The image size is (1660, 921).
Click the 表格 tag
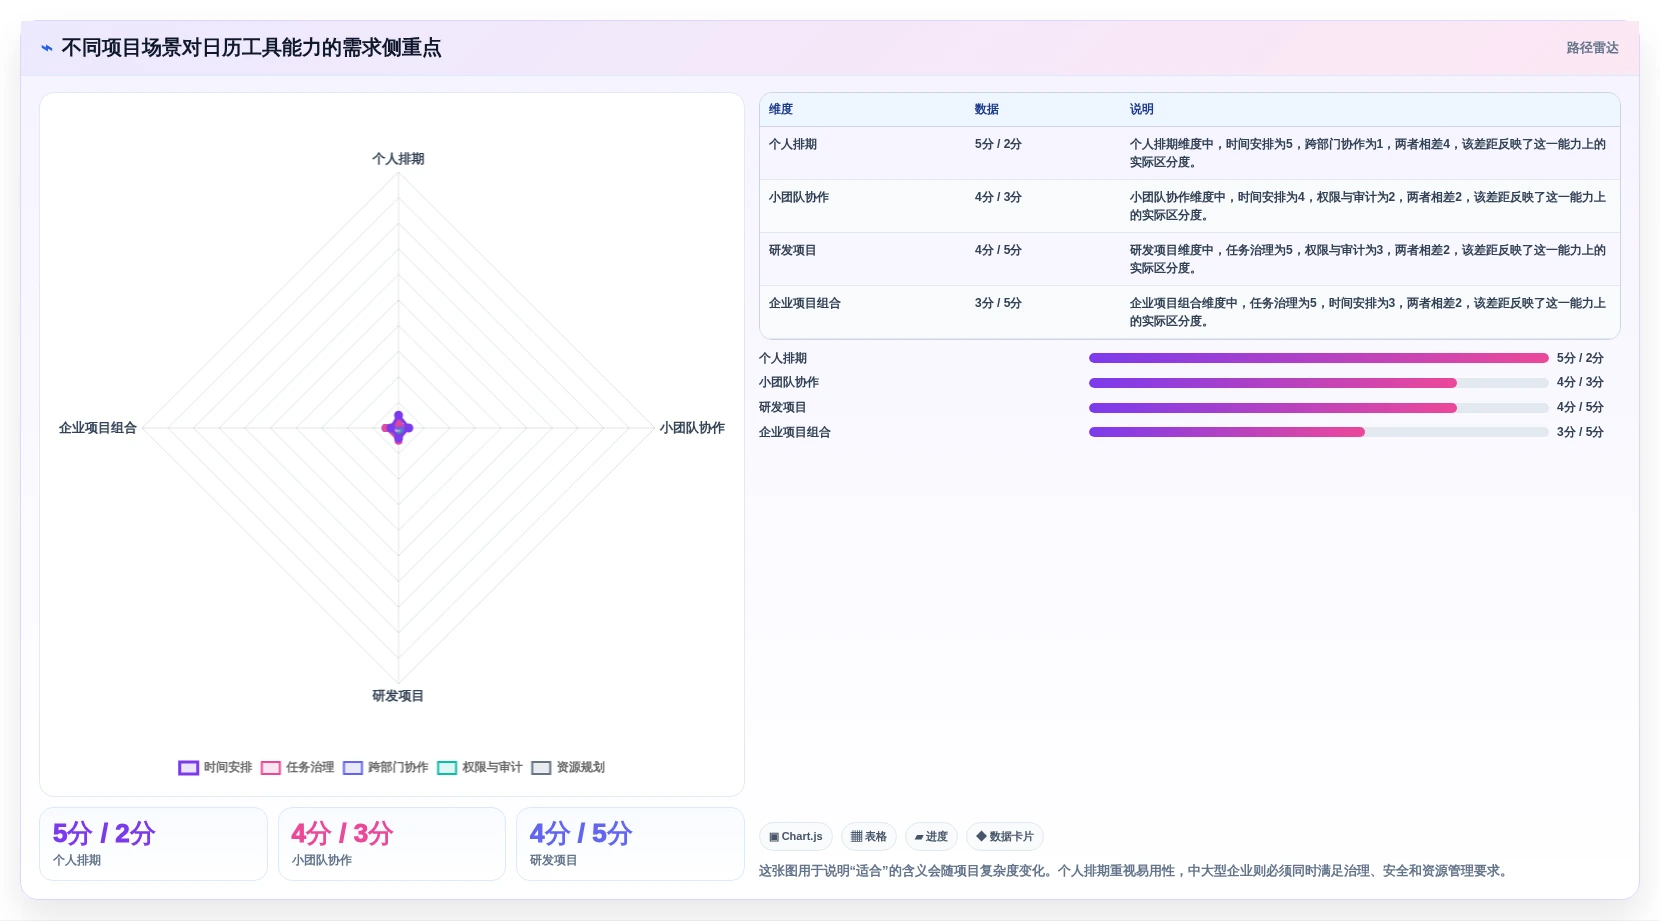click(x=869, y=837)
